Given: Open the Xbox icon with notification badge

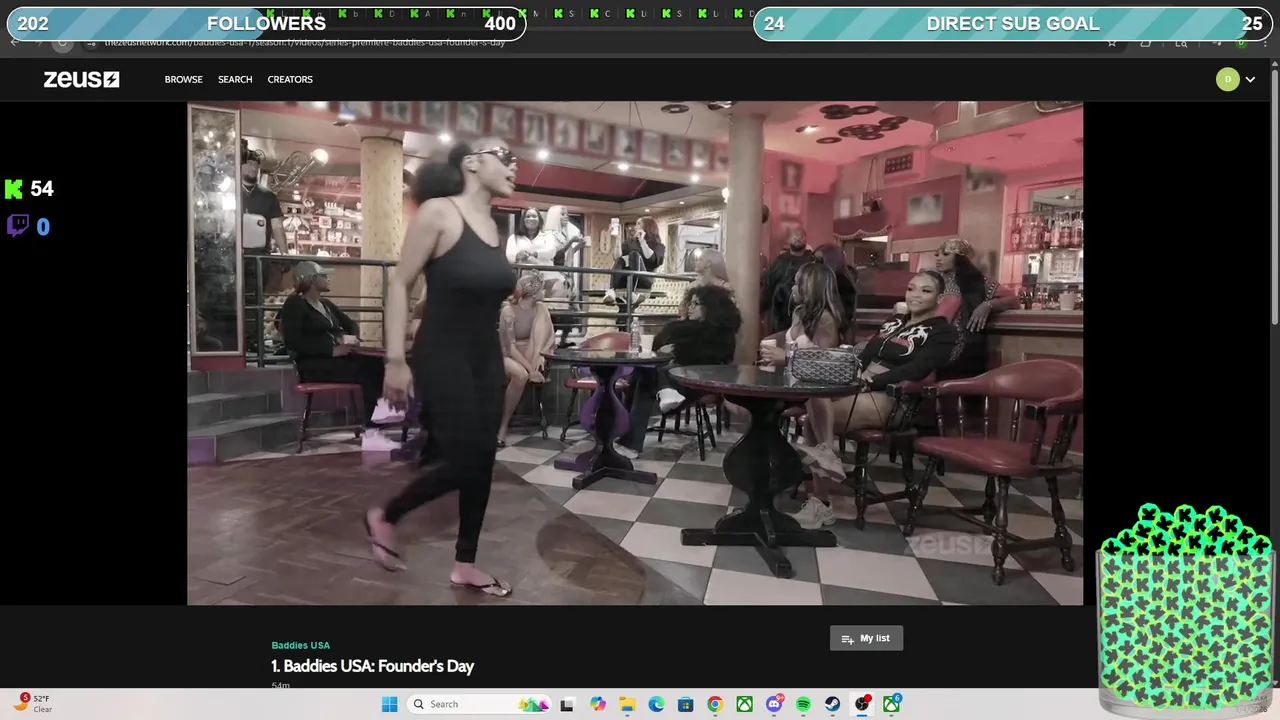Looking at the screenshot, I should pyautogui.click(x=891, y=704).
